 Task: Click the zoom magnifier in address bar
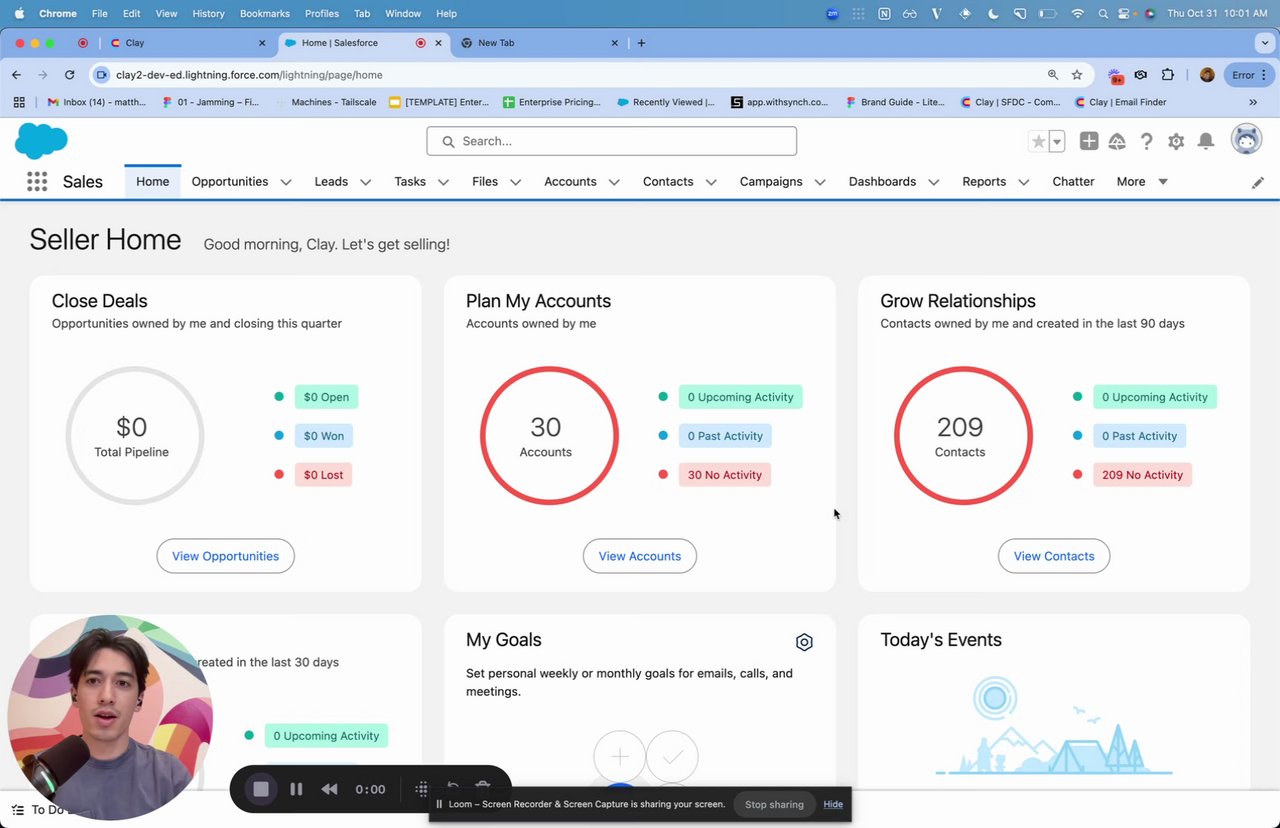point(1053,75)
